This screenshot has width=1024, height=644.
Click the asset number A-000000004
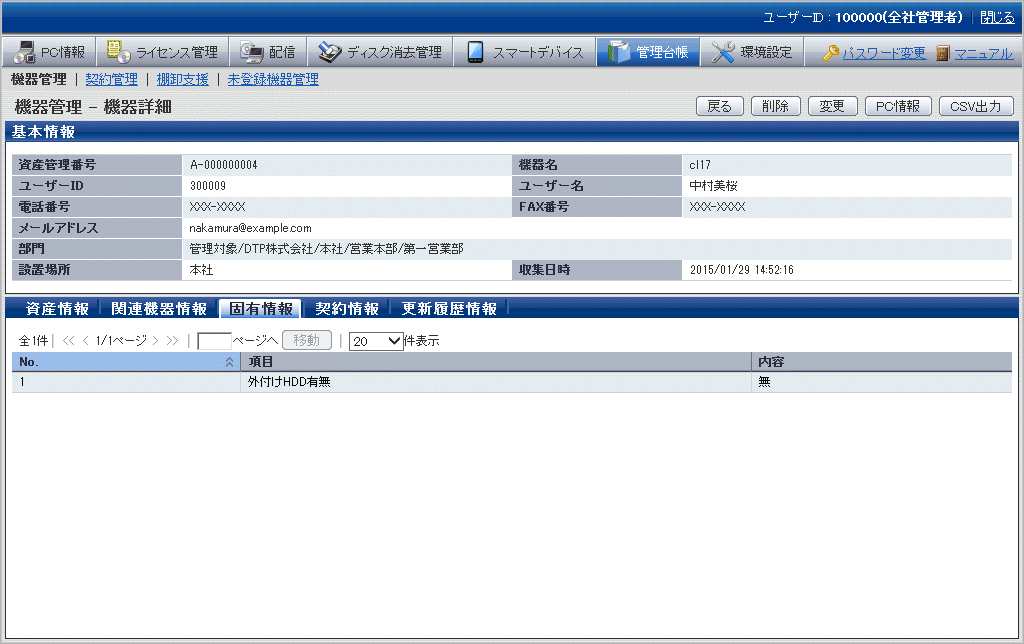pyautogui.click(x=223, y=165)
